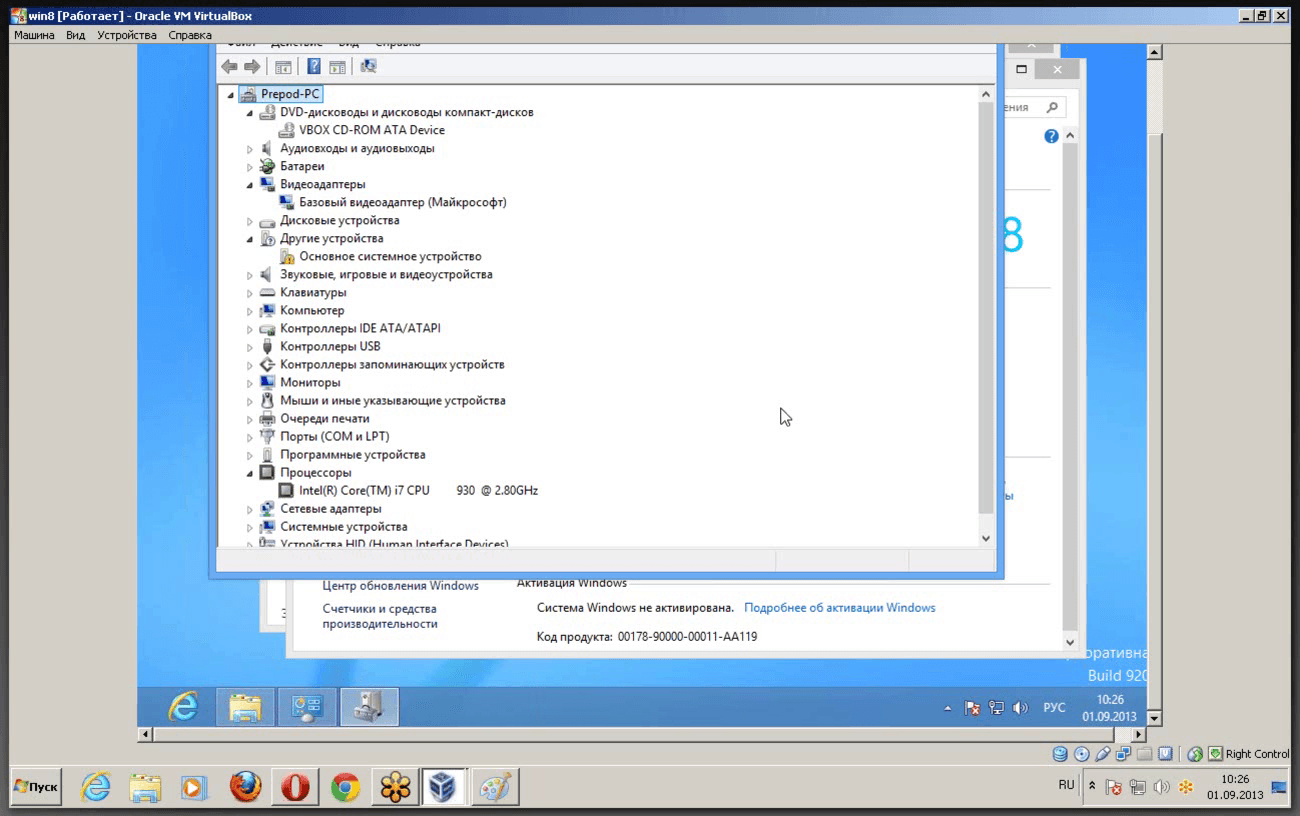1300x816 pixels.
Task: Click VirtualBox vertical scrollbar up arrow
Action: [1154, 52]
